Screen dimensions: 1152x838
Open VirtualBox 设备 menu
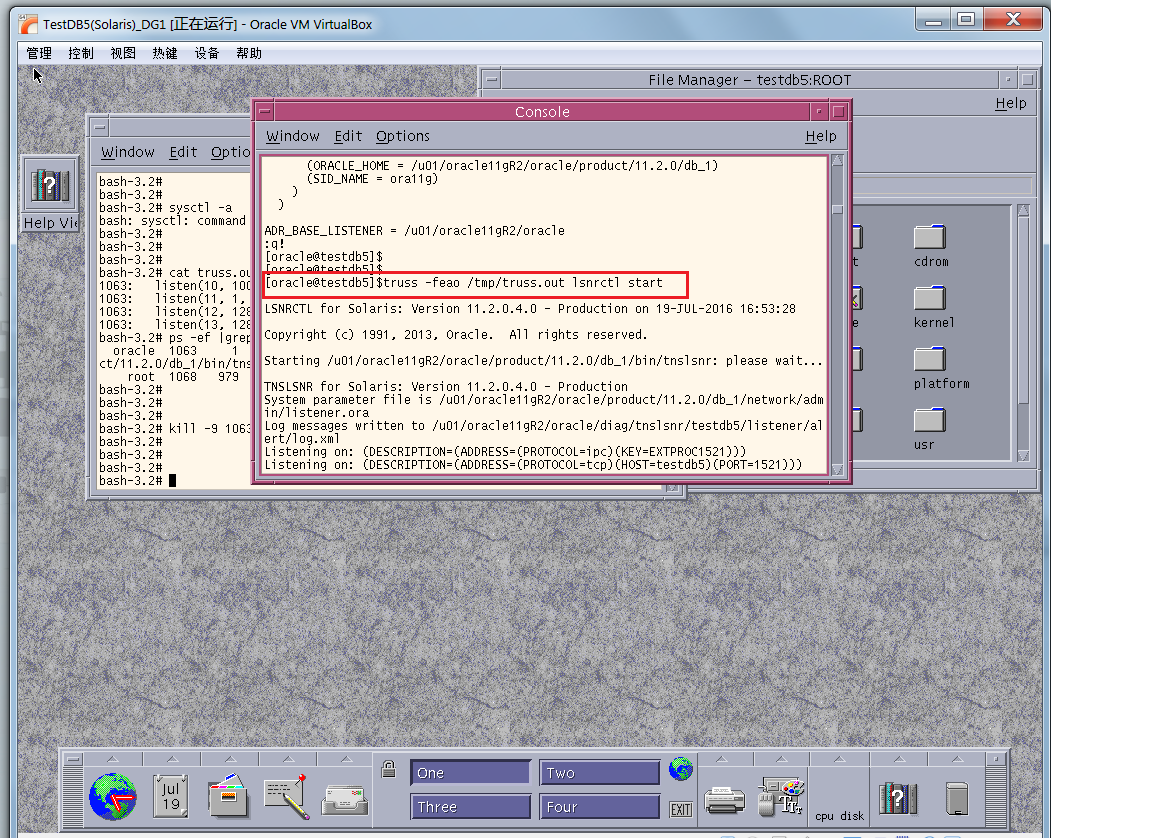(206, 53)
